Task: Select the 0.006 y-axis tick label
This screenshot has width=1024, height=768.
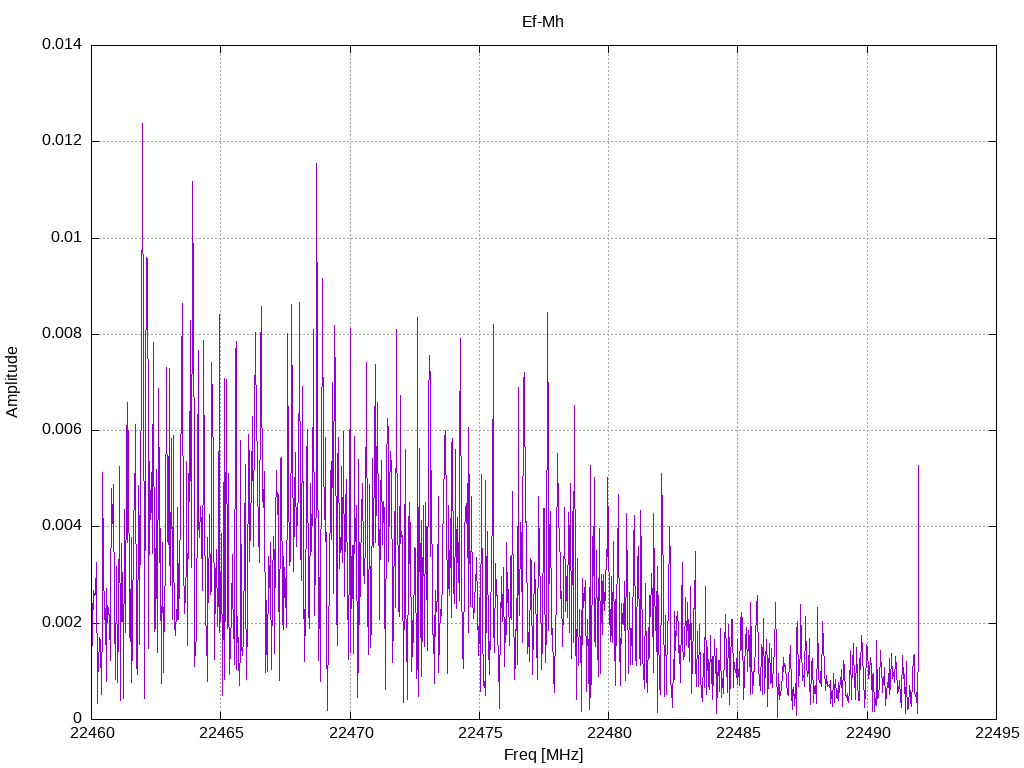Action: pos(62,430)
